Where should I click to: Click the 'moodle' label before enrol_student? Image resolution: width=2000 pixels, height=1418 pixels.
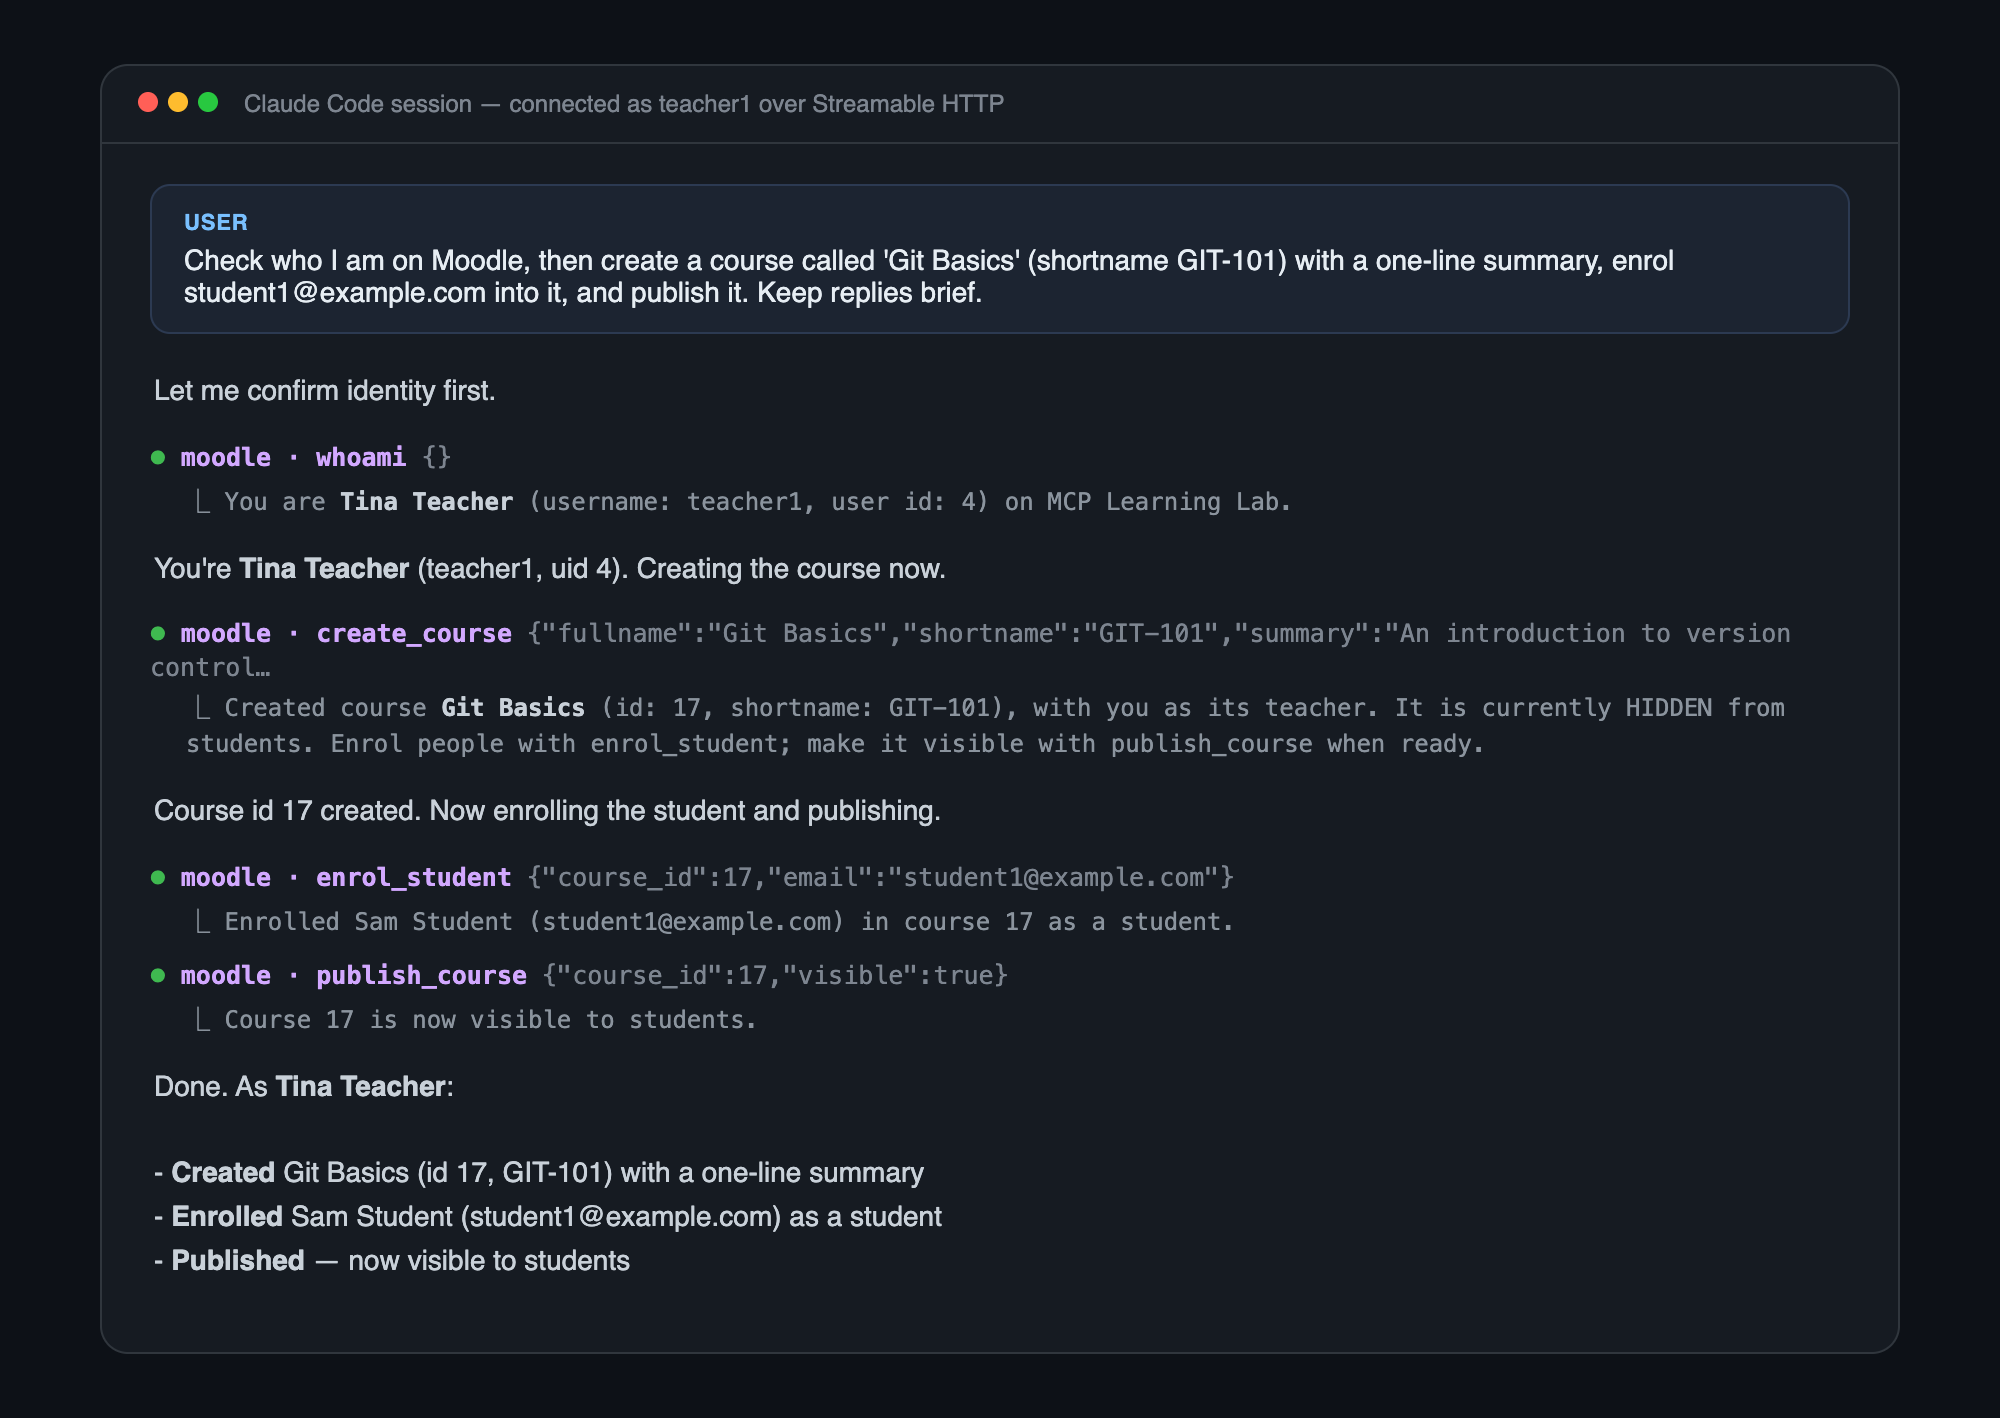click(x=226, y=878)
